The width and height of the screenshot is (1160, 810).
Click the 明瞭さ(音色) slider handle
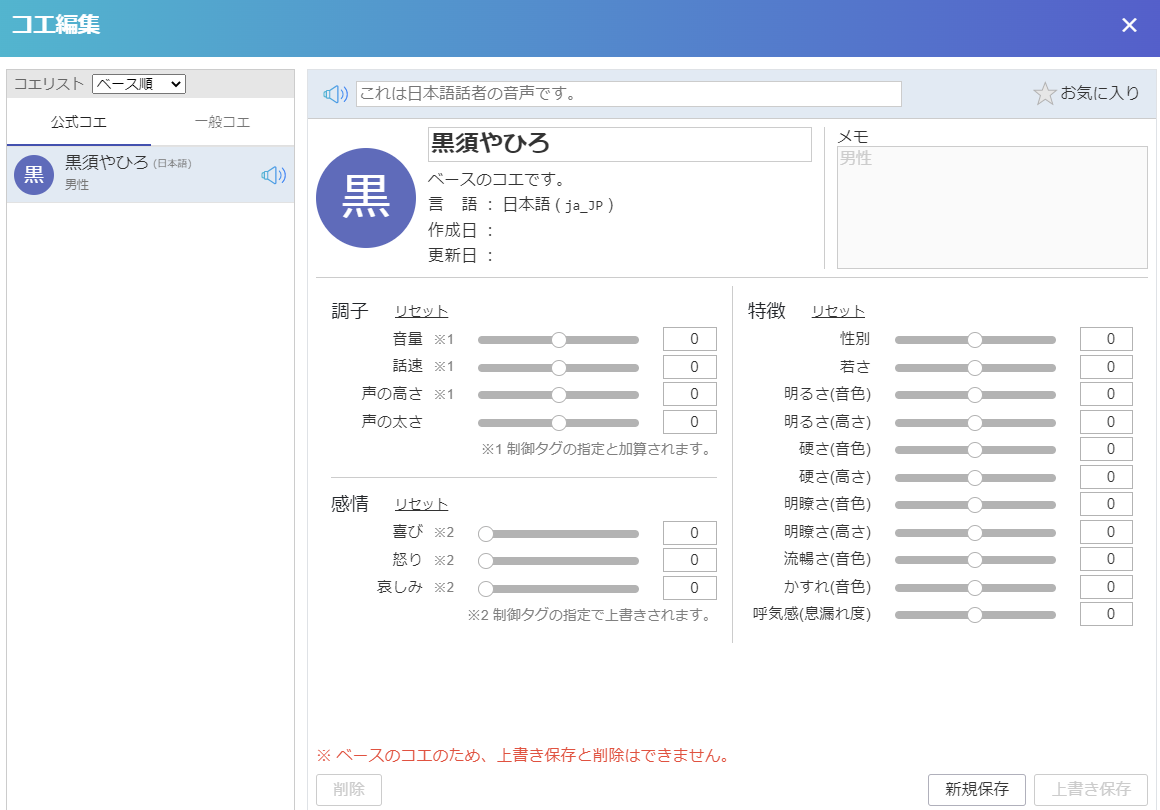point(975,505)
